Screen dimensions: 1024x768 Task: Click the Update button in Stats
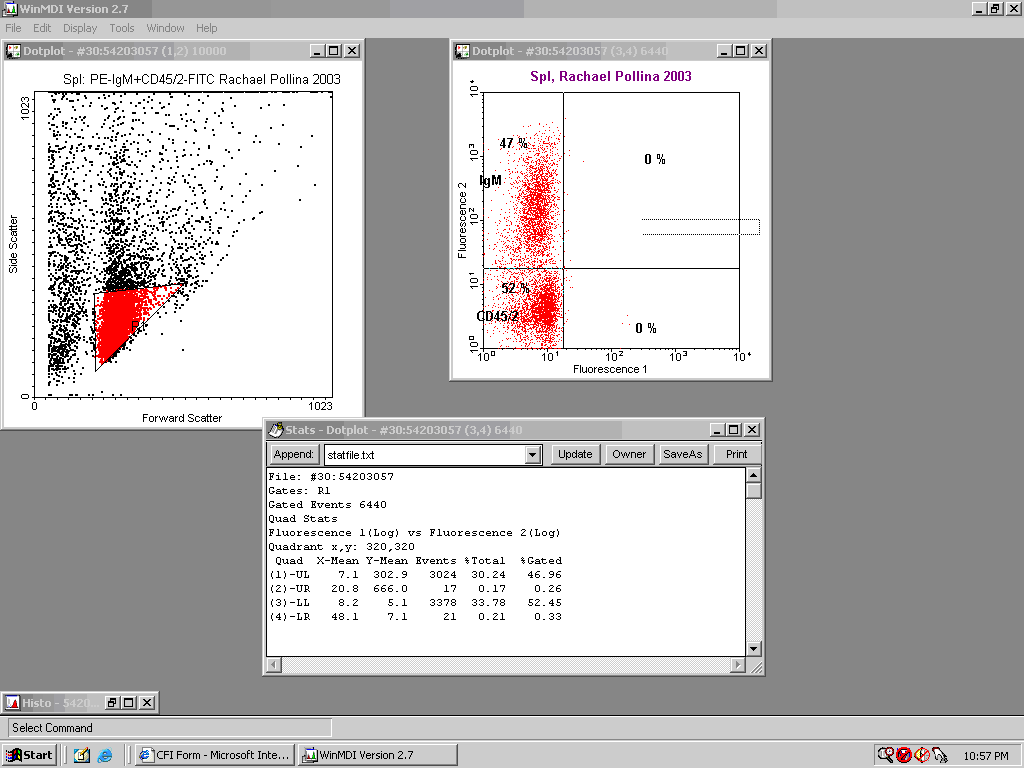(575, 454)
